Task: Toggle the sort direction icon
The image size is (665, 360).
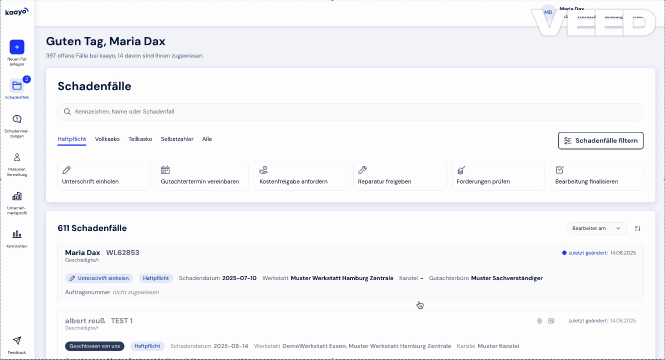Action: [x=637, y=228]
